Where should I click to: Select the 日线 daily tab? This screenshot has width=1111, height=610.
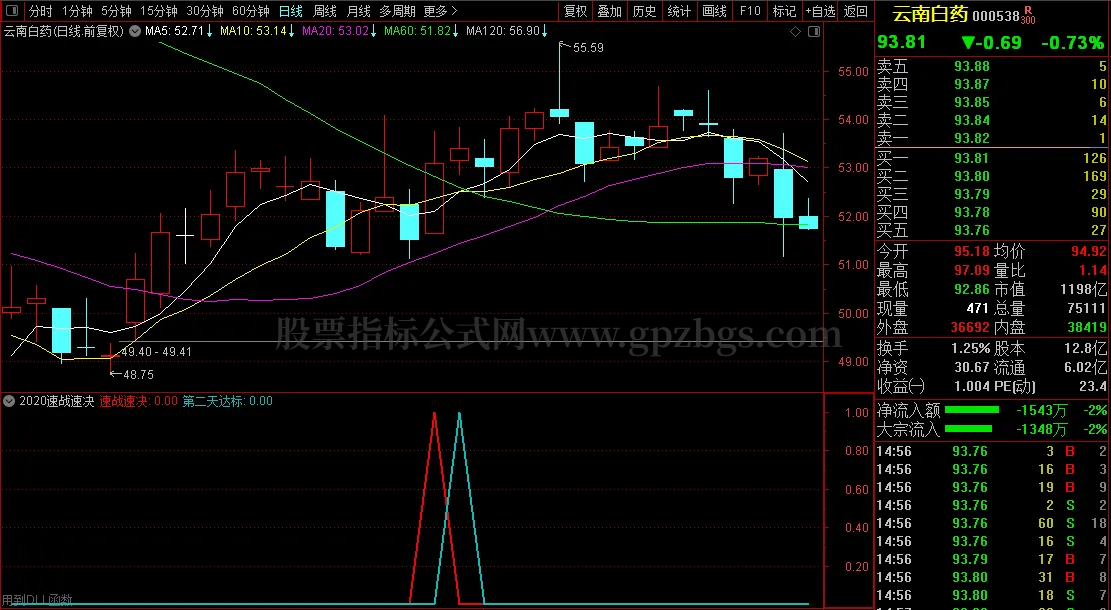[291, 11]
